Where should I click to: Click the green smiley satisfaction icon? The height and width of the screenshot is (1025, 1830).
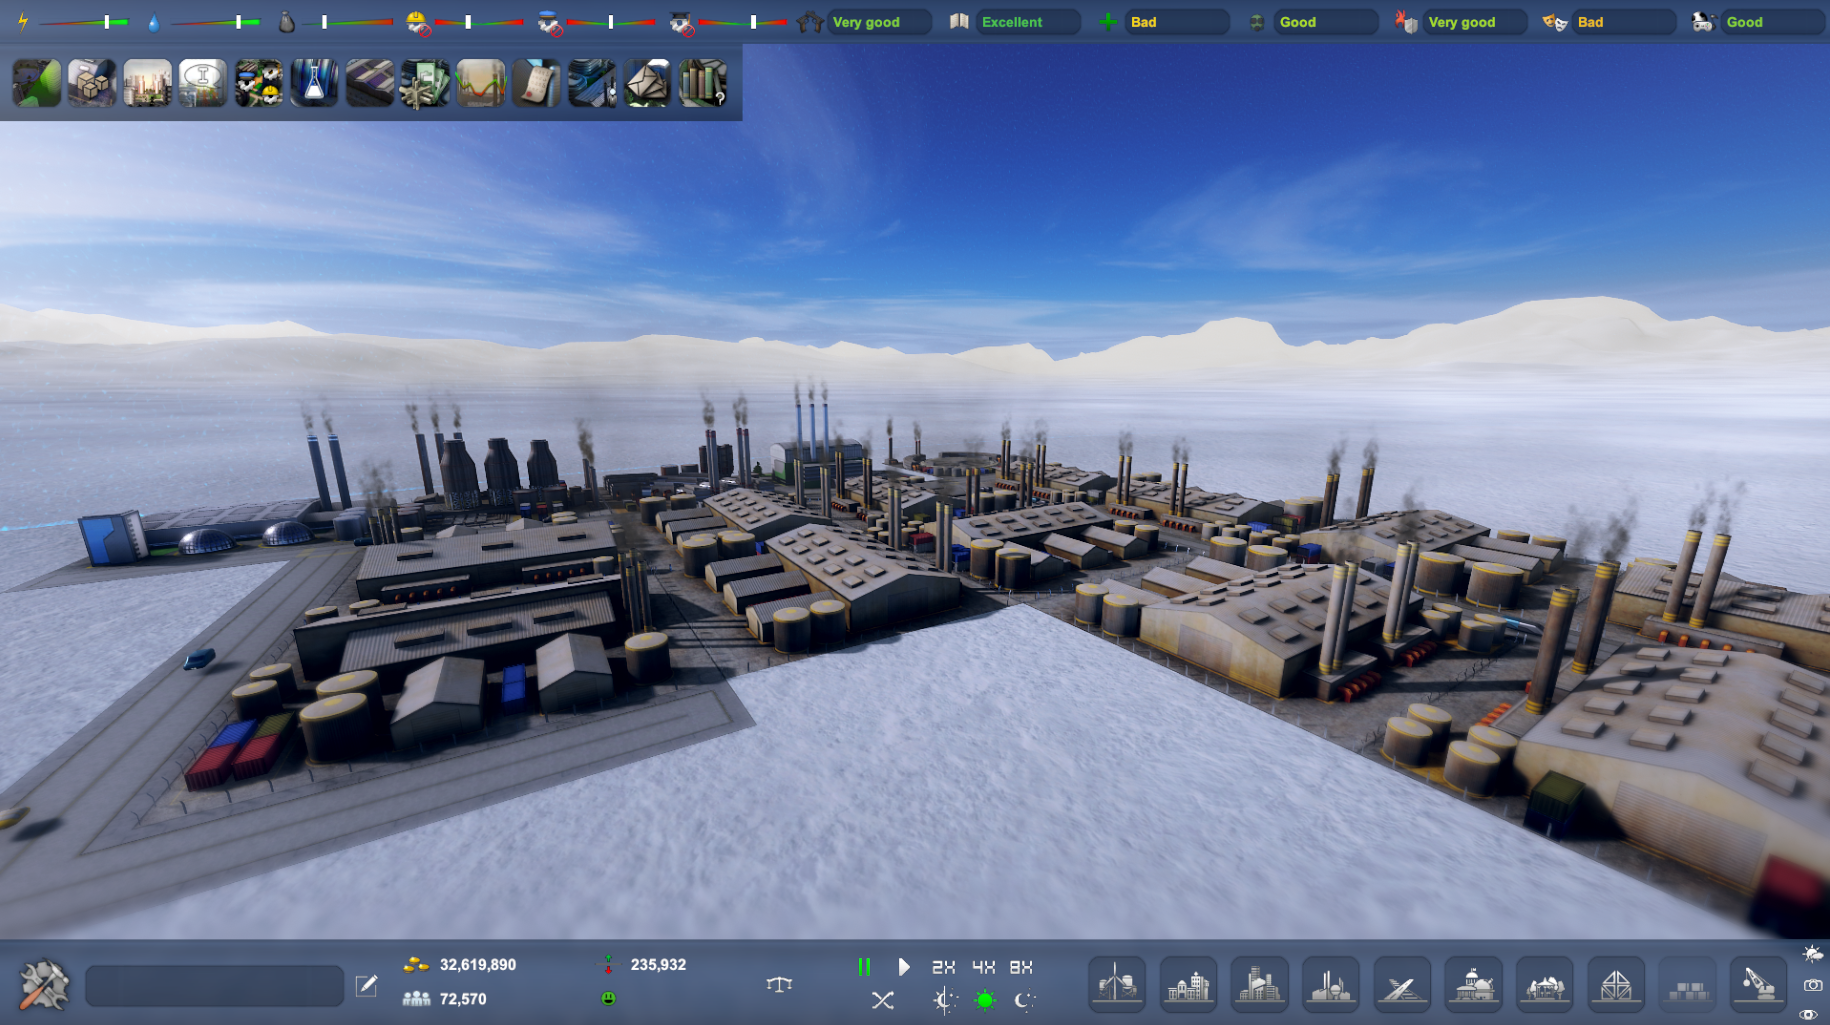tap(608, 998)
